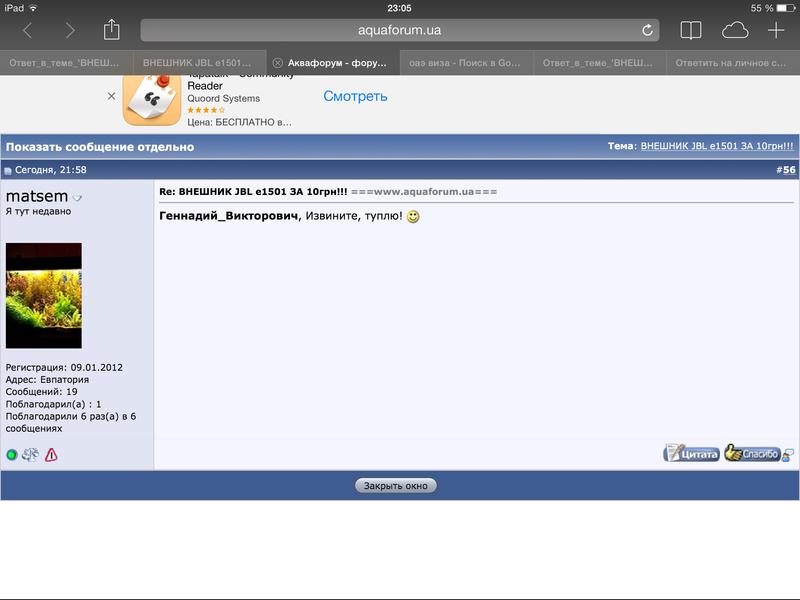Open the thread link ВНЕШНИК JBL e1501
This screenshot has height=600, width=800.
(716, 146)
